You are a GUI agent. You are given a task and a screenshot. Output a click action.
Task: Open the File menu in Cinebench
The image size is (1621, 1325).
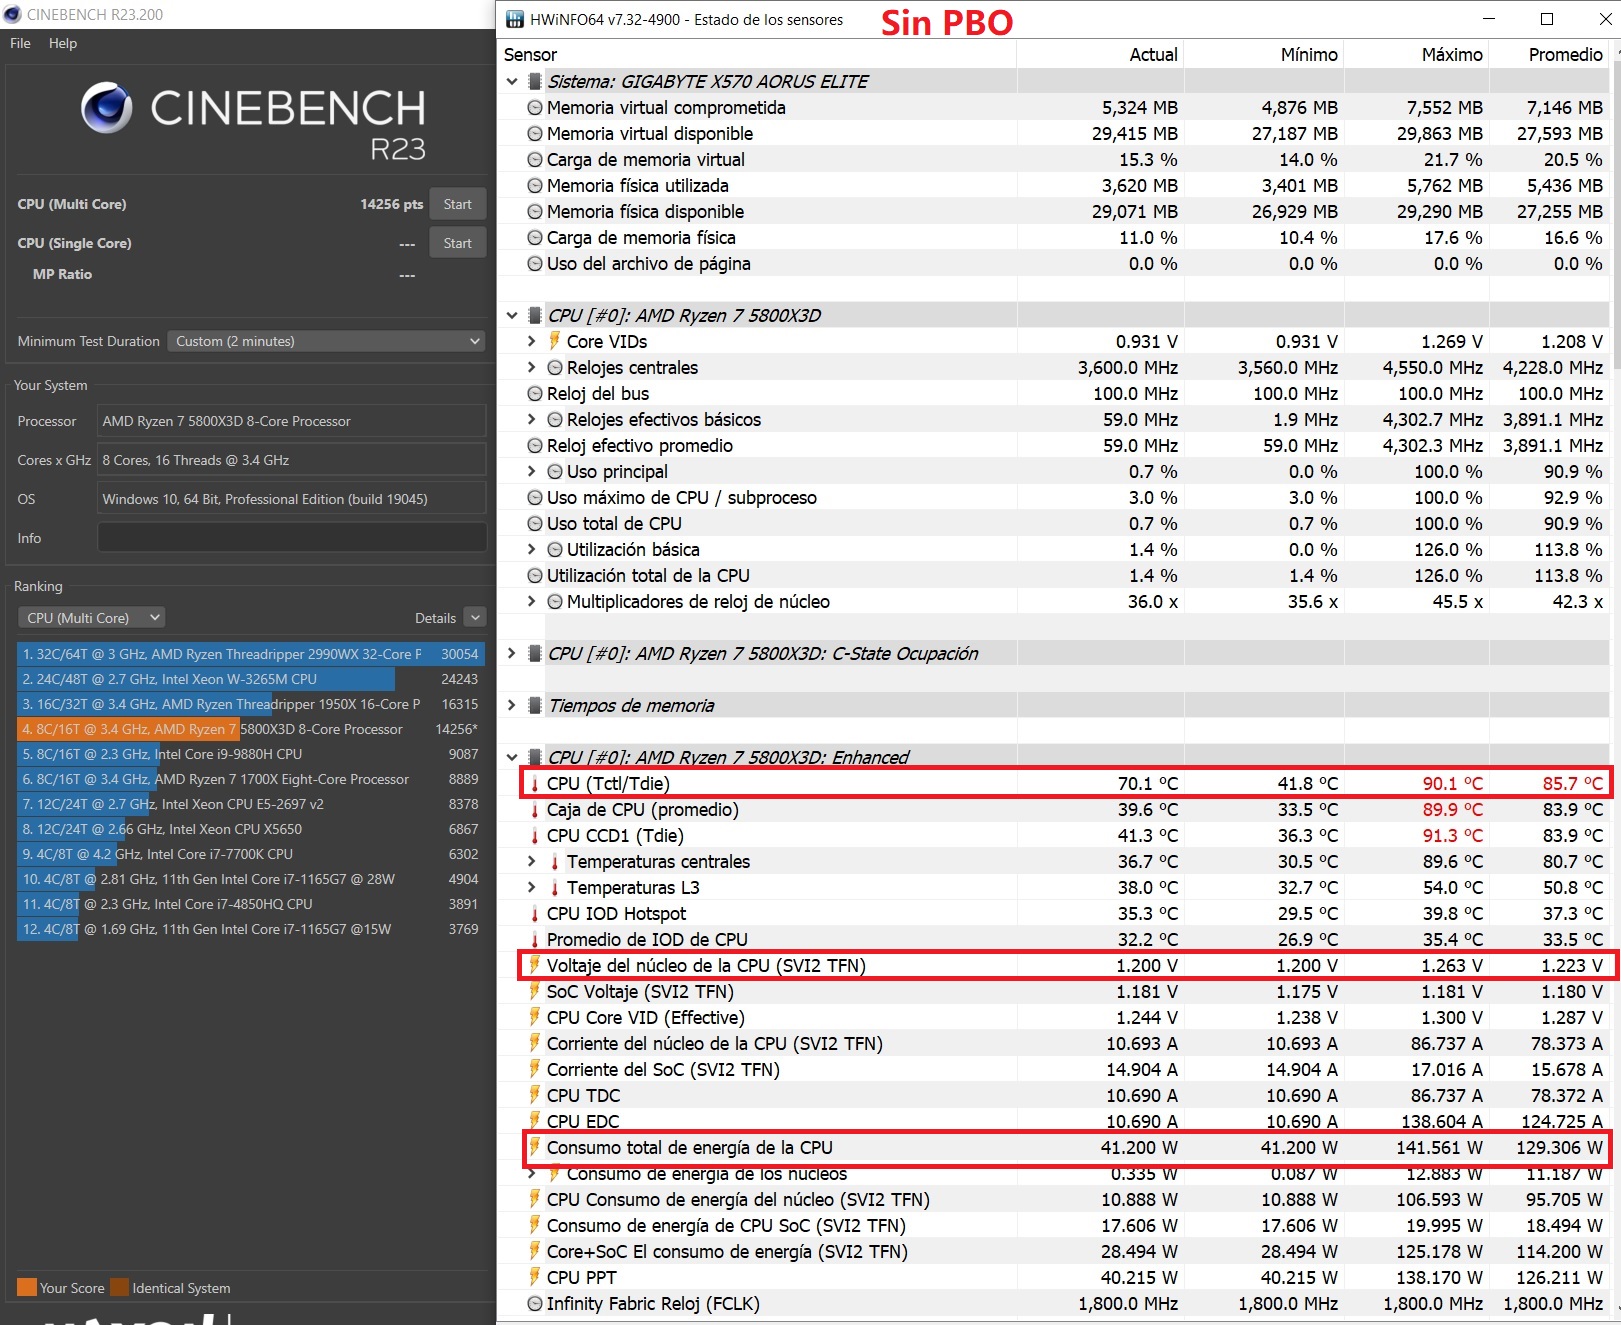point(20,43)
